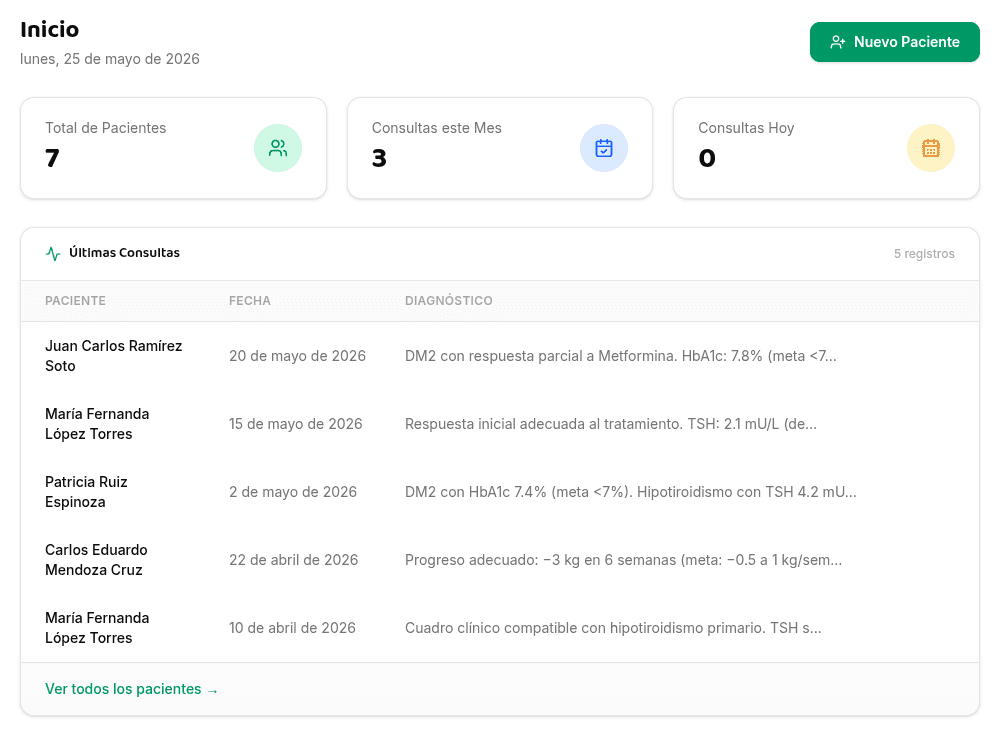
Task: Open Ver todos los pacientes link
Action: pos(132,689)
